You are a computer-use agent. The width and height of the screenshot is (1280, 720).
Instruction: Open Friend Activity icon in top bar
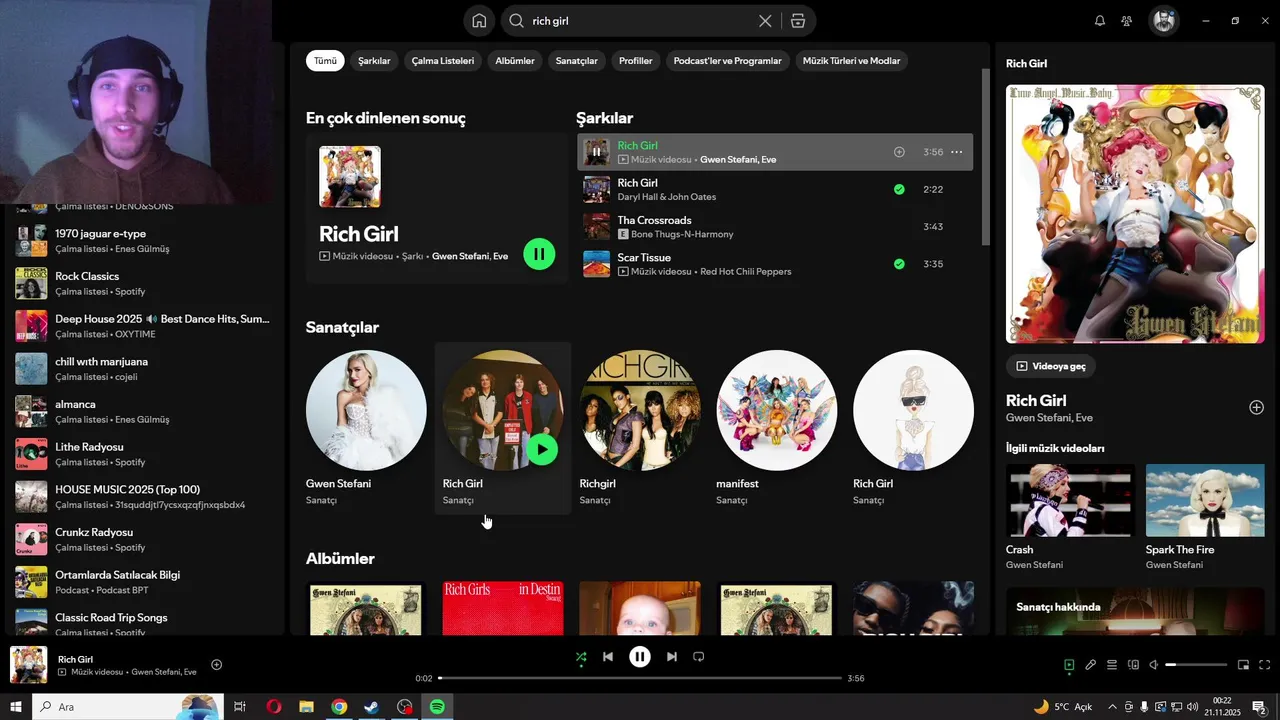(x=1127, y=21)
